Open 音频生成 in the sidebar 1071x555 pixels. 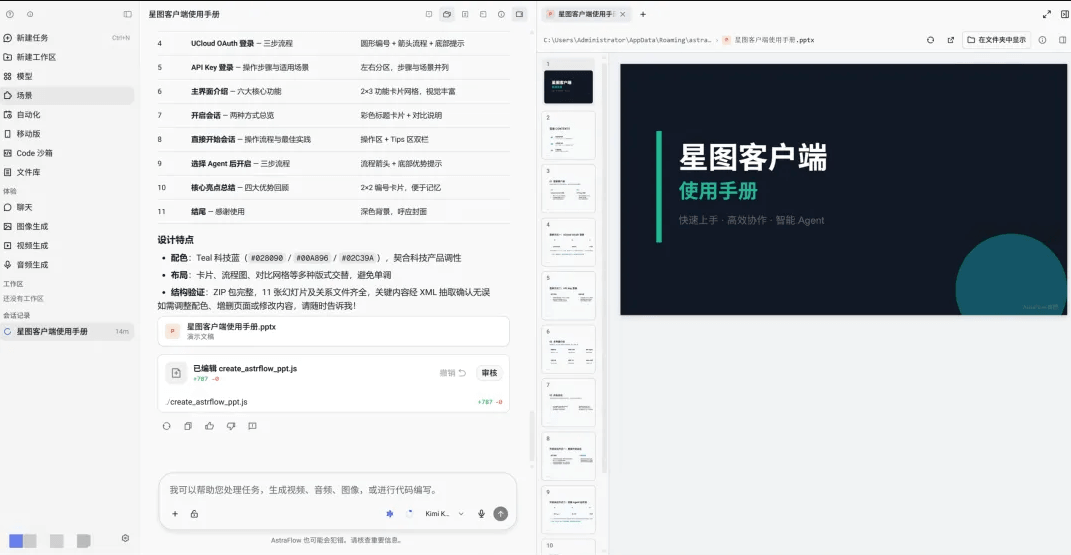coord(67,264)
